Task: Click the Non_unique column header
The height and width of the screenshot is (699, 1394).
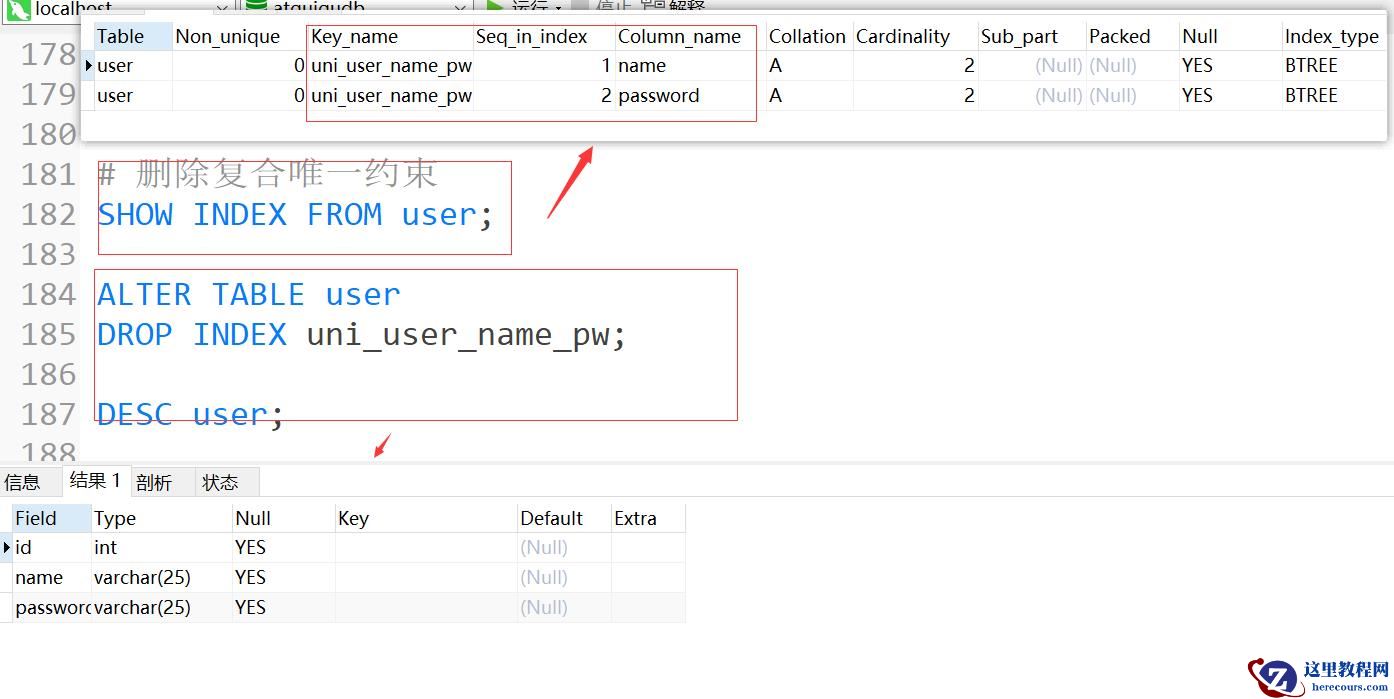Action: (239, 36)
